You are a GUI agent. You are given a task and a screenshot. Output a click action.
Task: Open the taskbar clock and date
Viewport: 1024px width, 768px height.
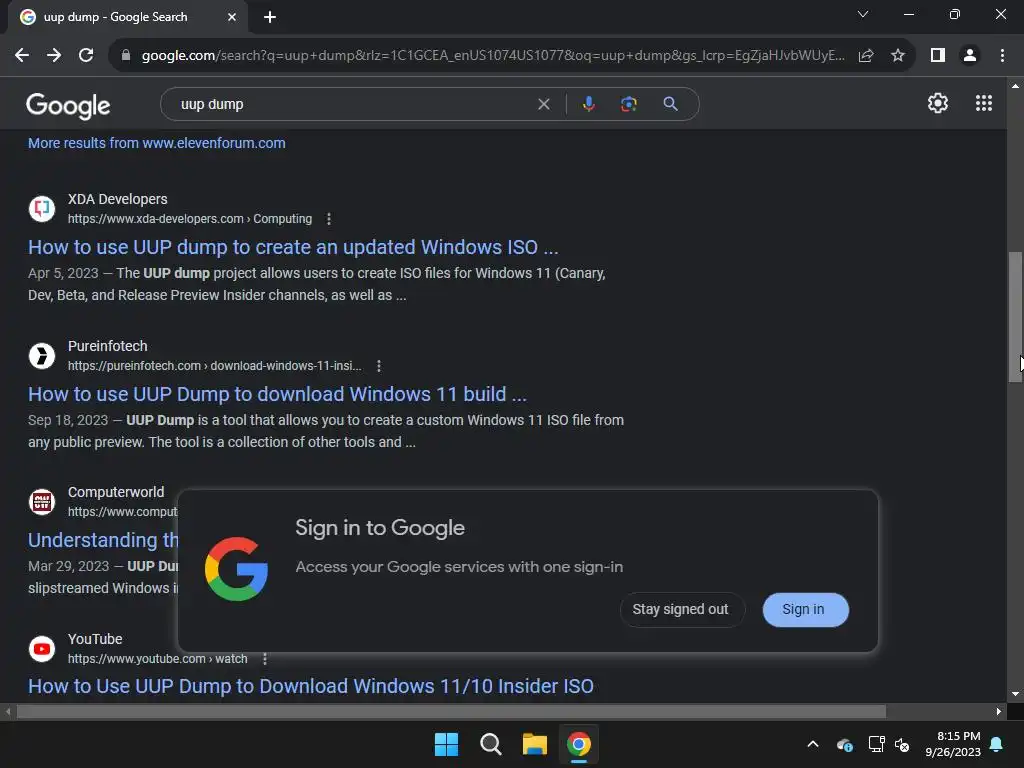[x=953, y=744]
